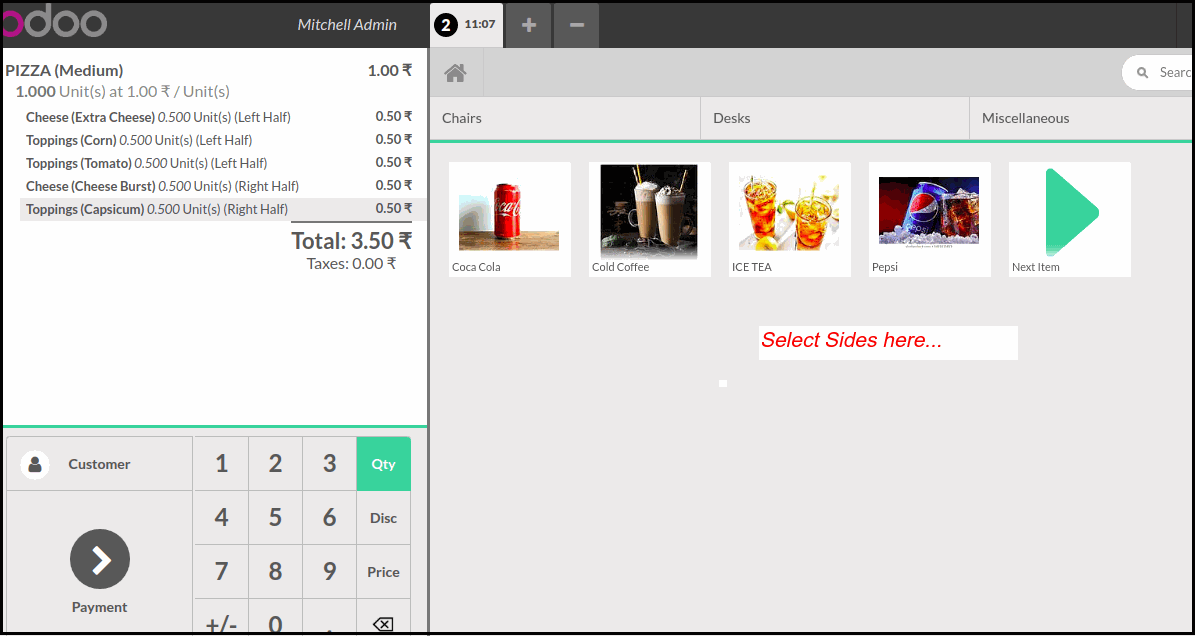Remove the current order with minus button
Screen dimensions: 1195x636
tap(577, 25)
